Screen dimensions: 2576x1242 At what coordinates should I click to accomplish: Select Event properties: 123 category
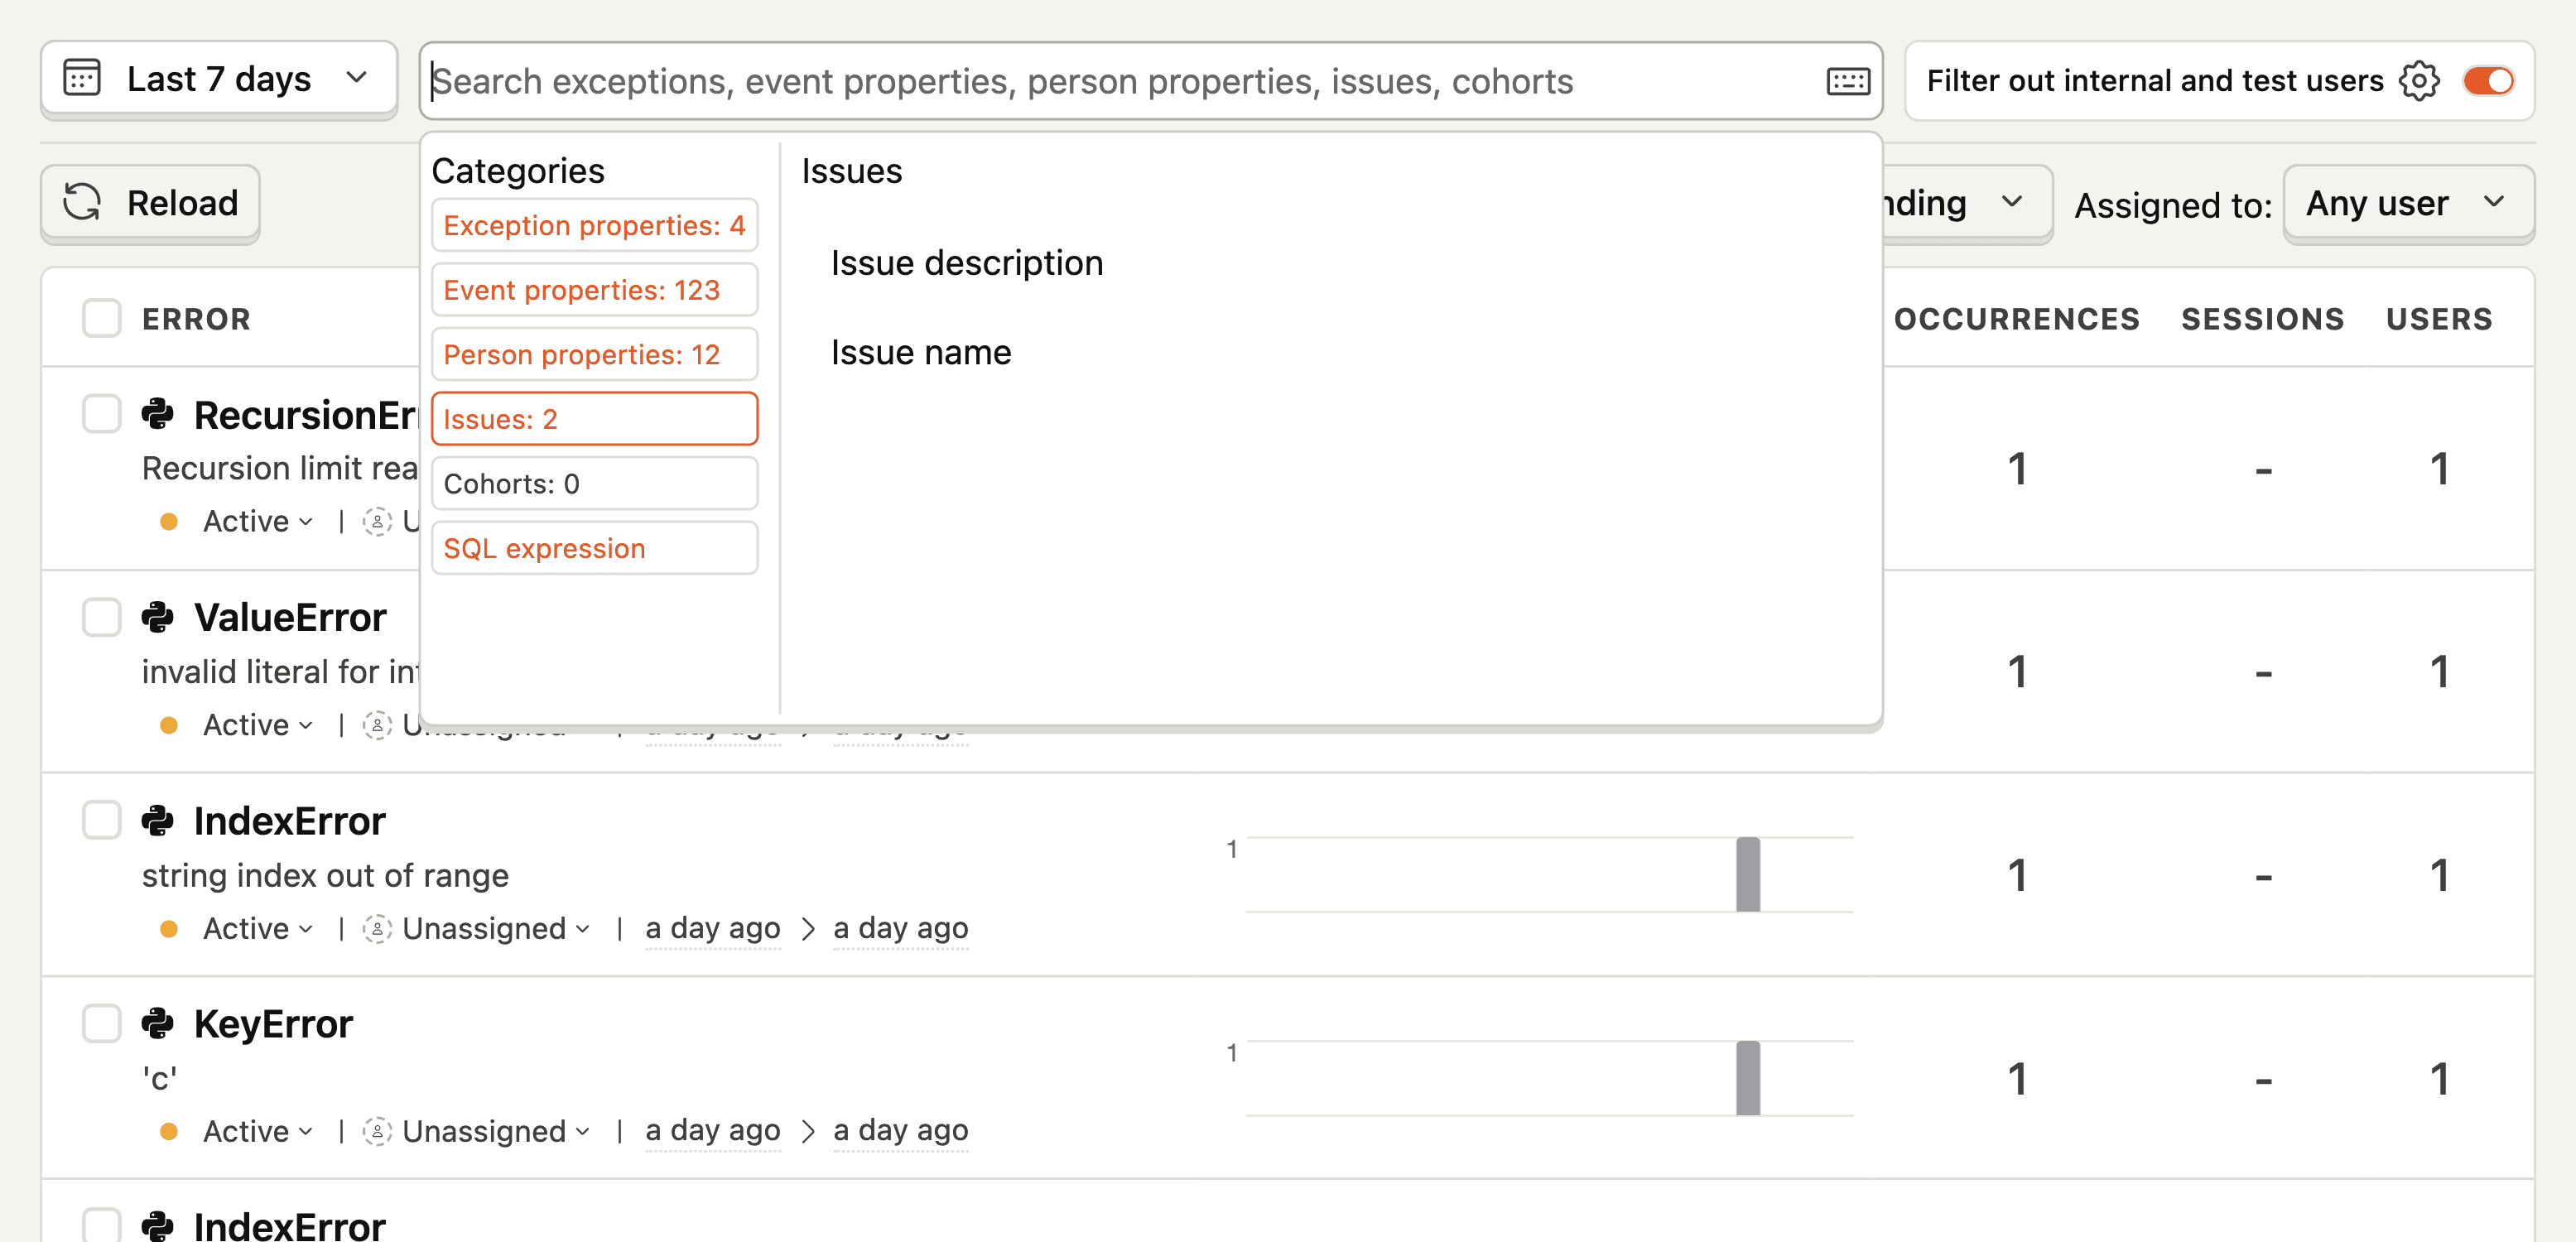594,290
